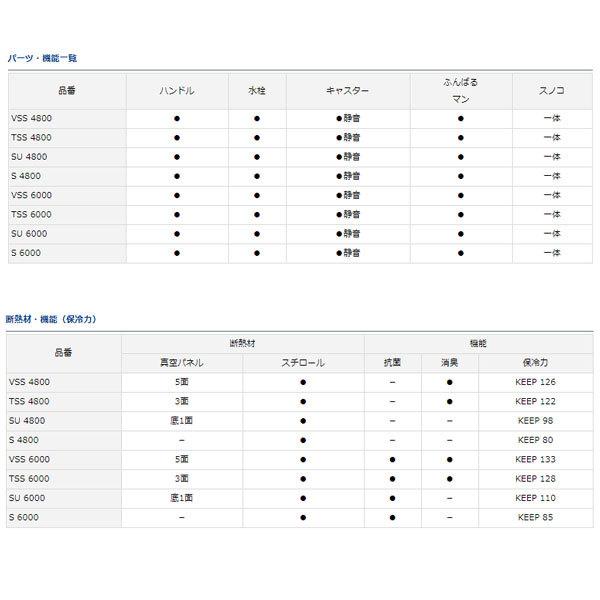Click the 消臭 column header

(x=450, y=362)
